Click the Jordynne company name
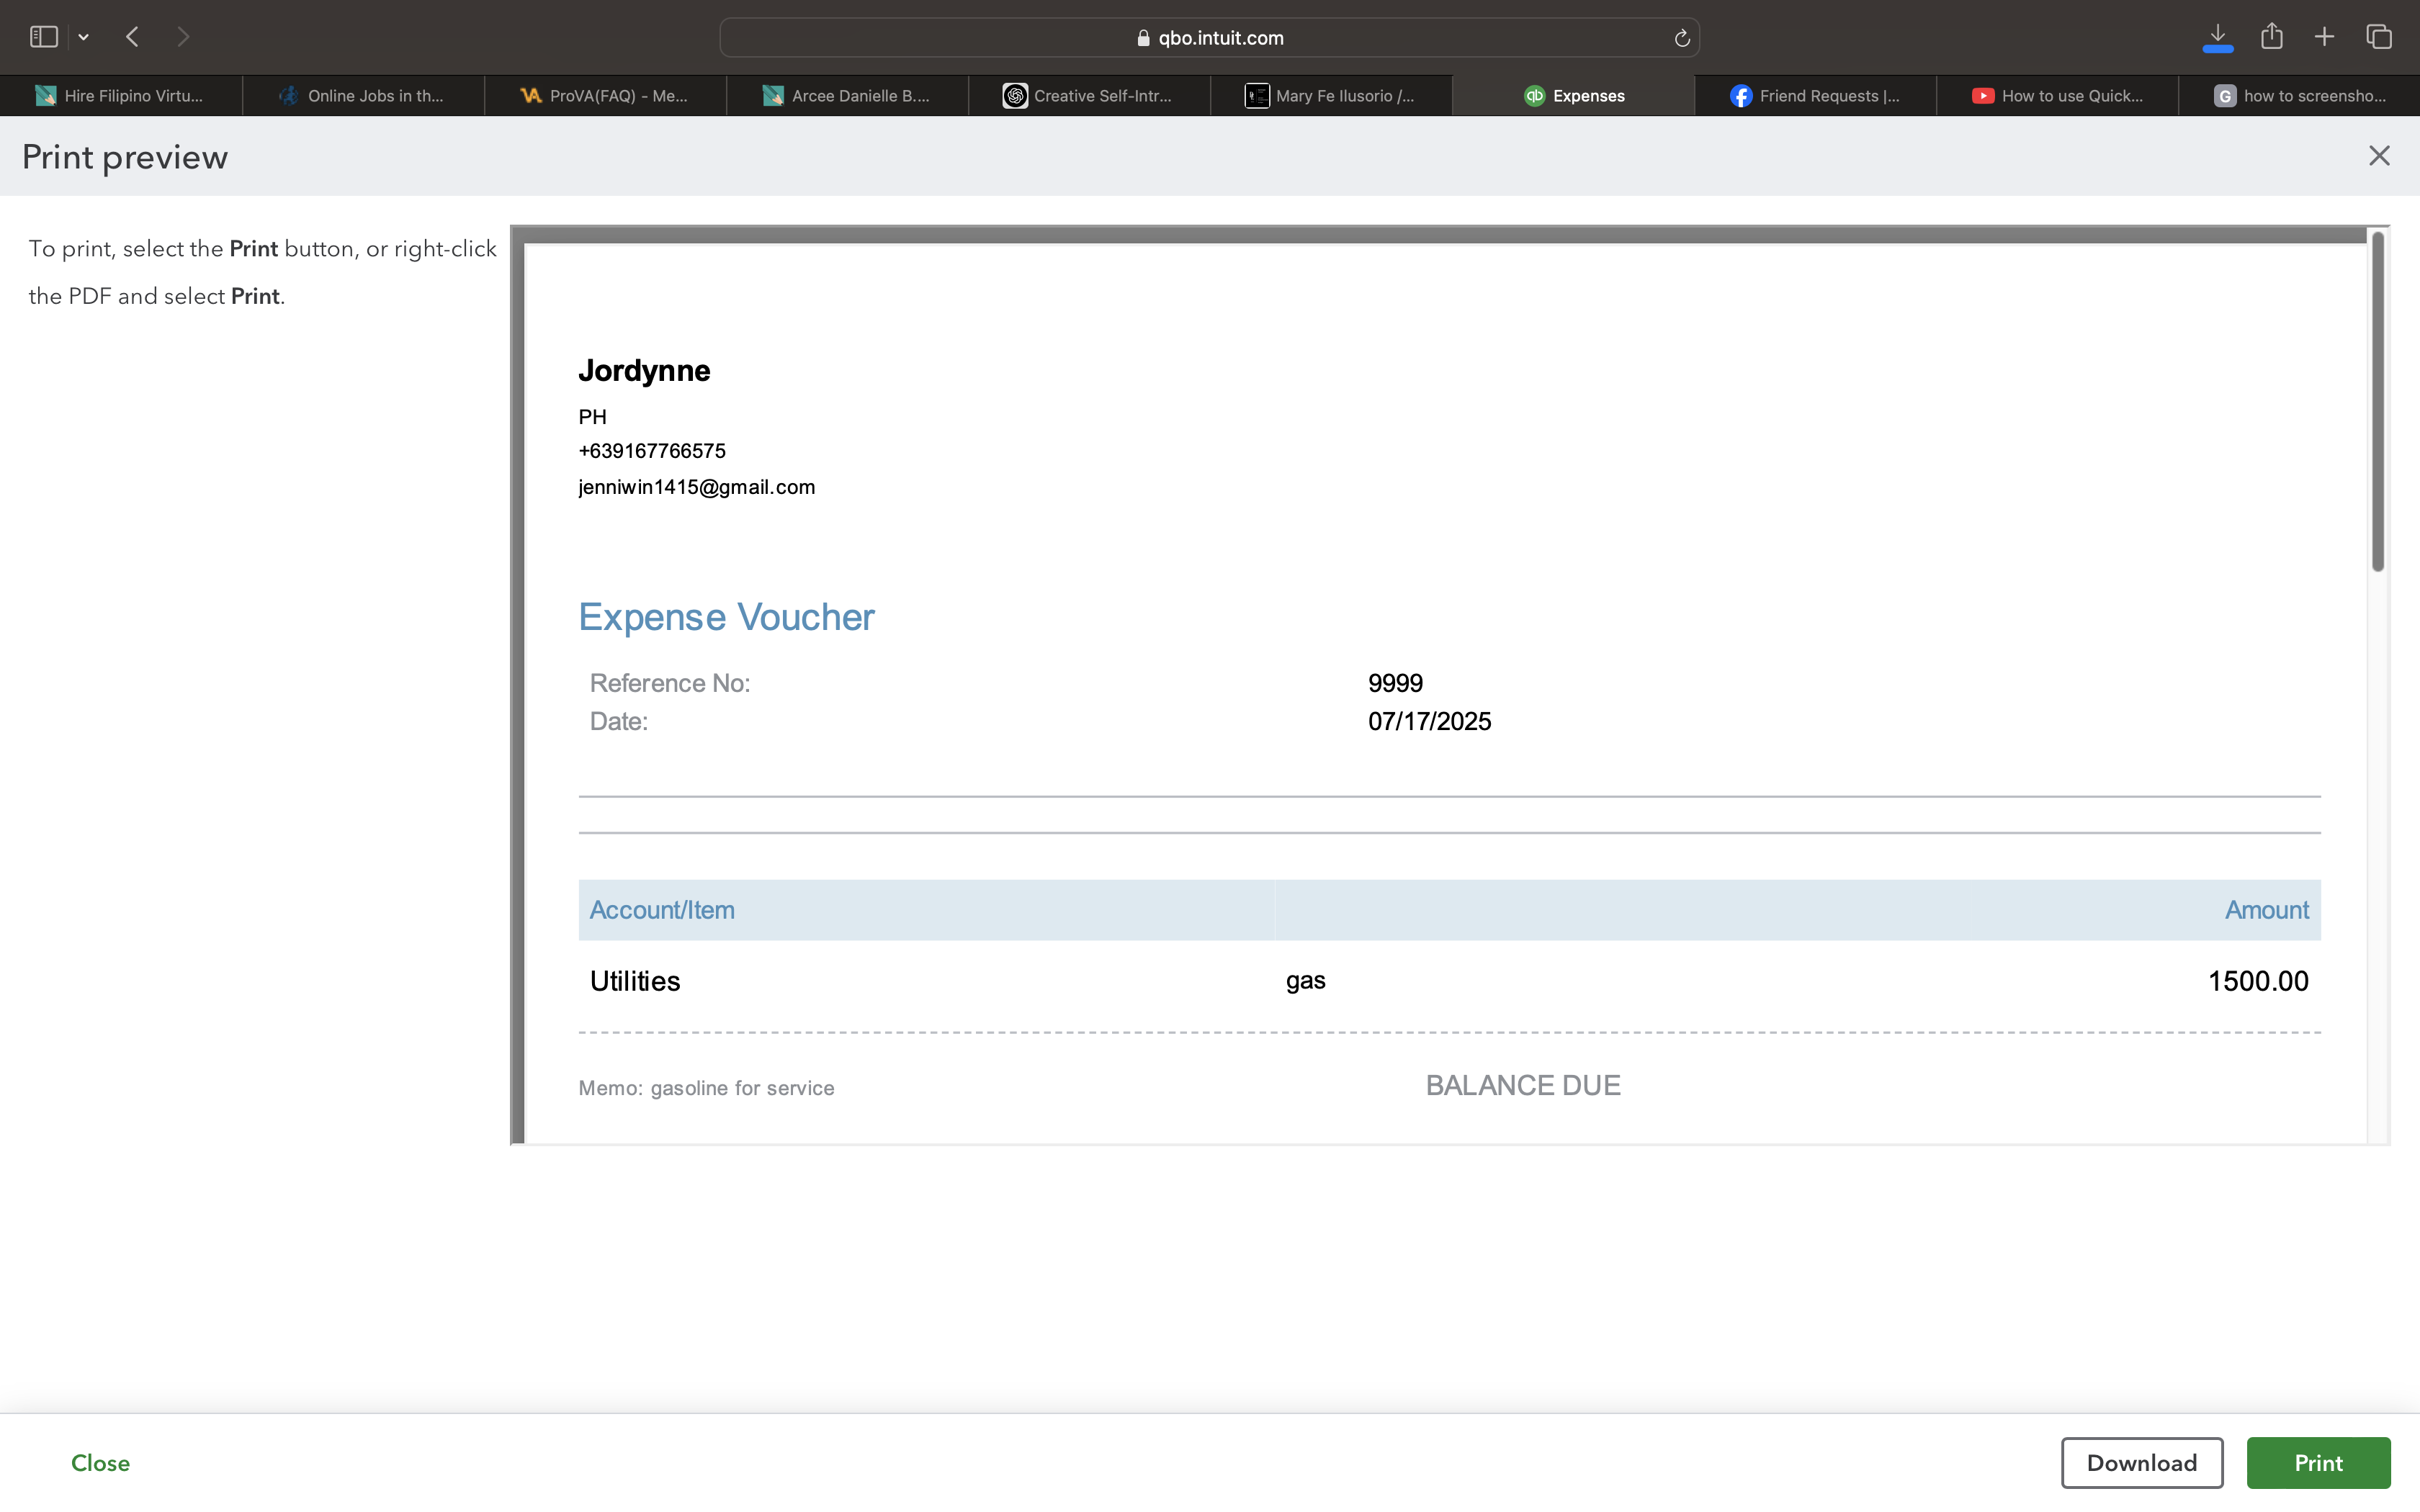Screen dimensions: 2420x1512 point(644,371)
